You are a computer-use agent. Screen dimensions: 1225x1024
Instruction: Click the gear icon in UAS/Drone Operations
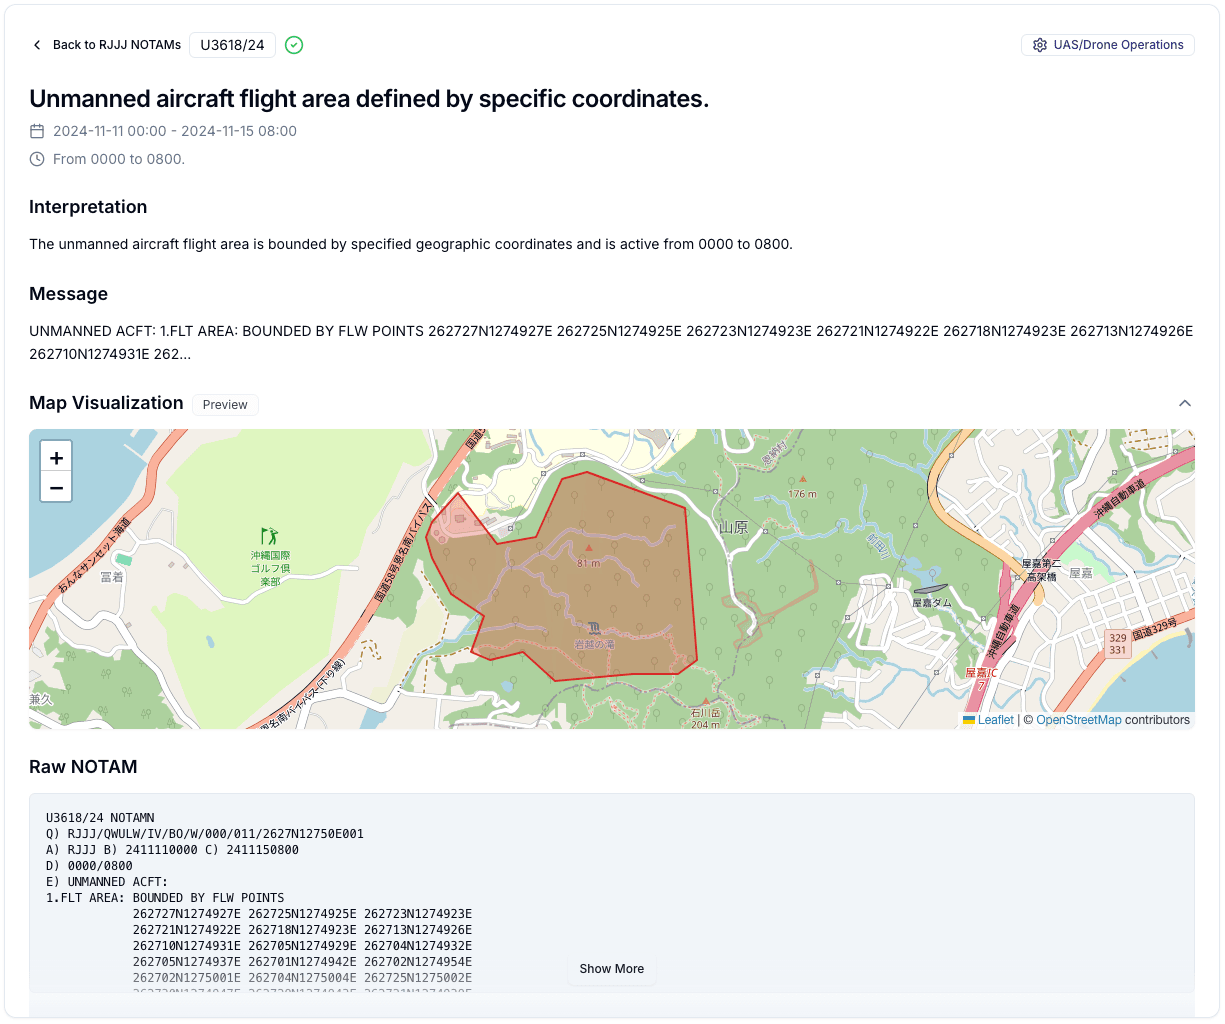click(1040, 45)
